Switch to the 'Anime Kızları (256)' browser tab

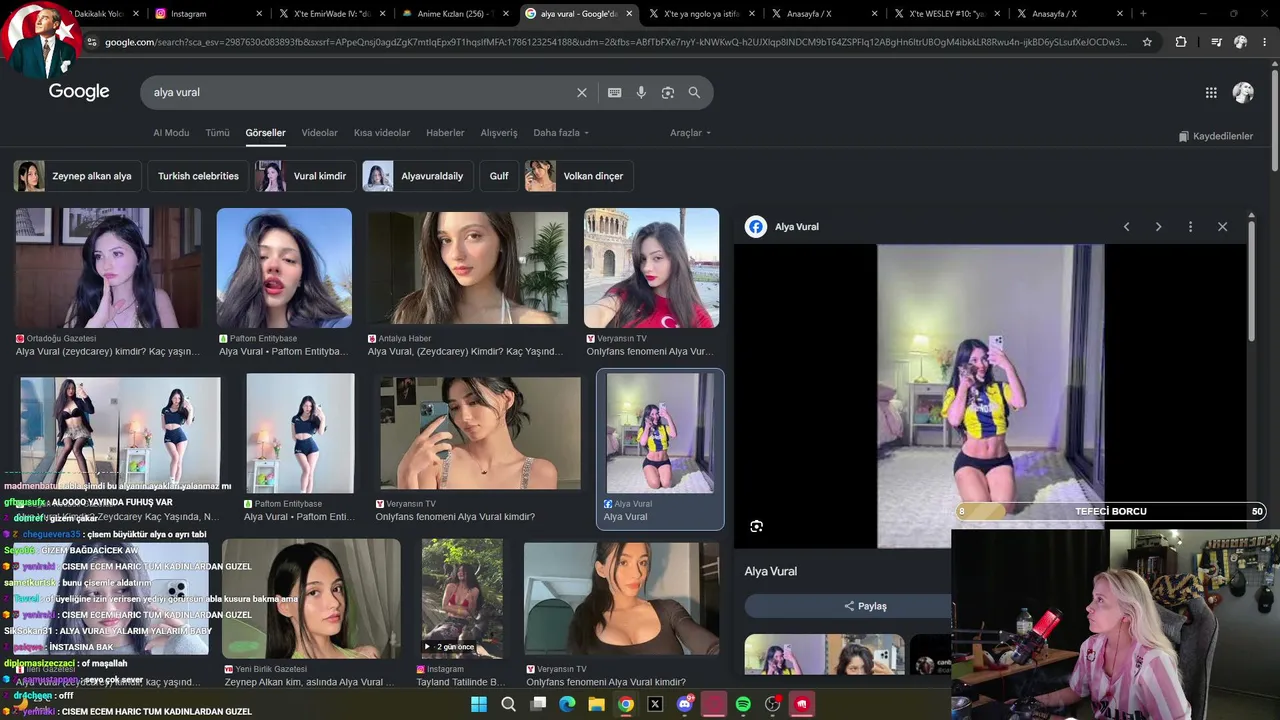pos(456,14)
